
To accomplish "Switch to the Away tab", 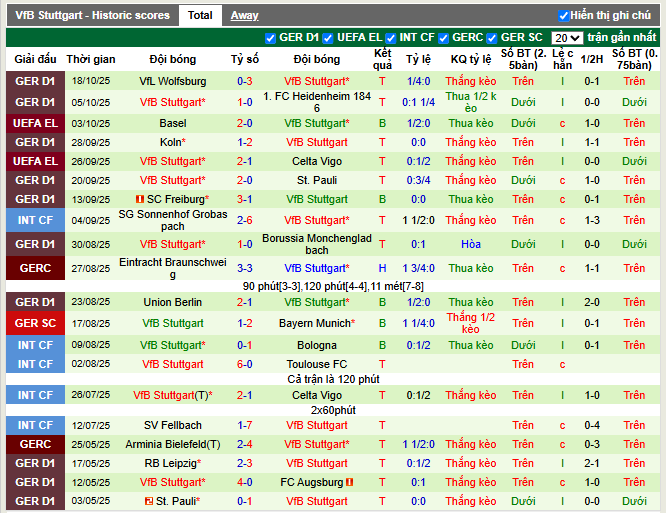I will [244, 16].
